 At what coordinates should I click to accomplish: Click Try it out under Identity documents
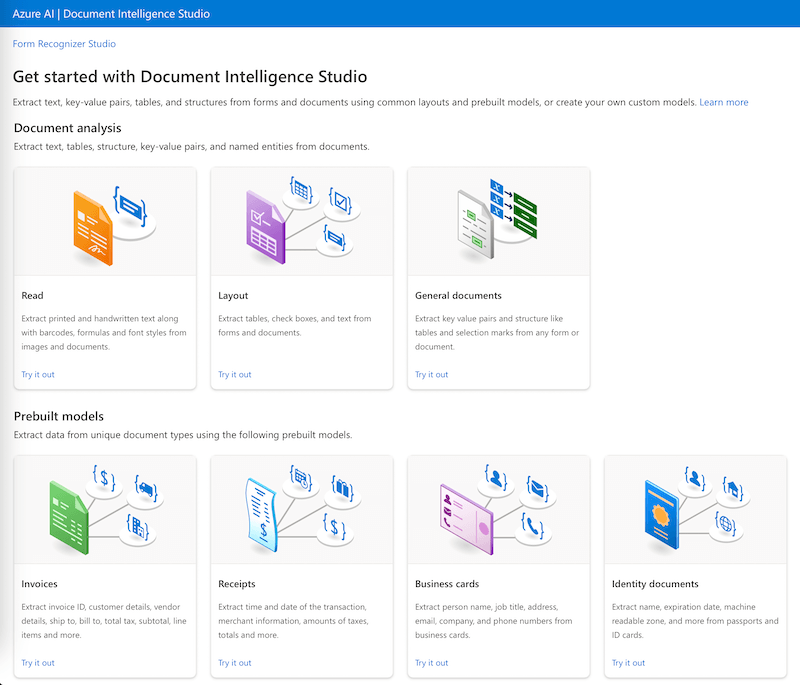pos(629,663)
